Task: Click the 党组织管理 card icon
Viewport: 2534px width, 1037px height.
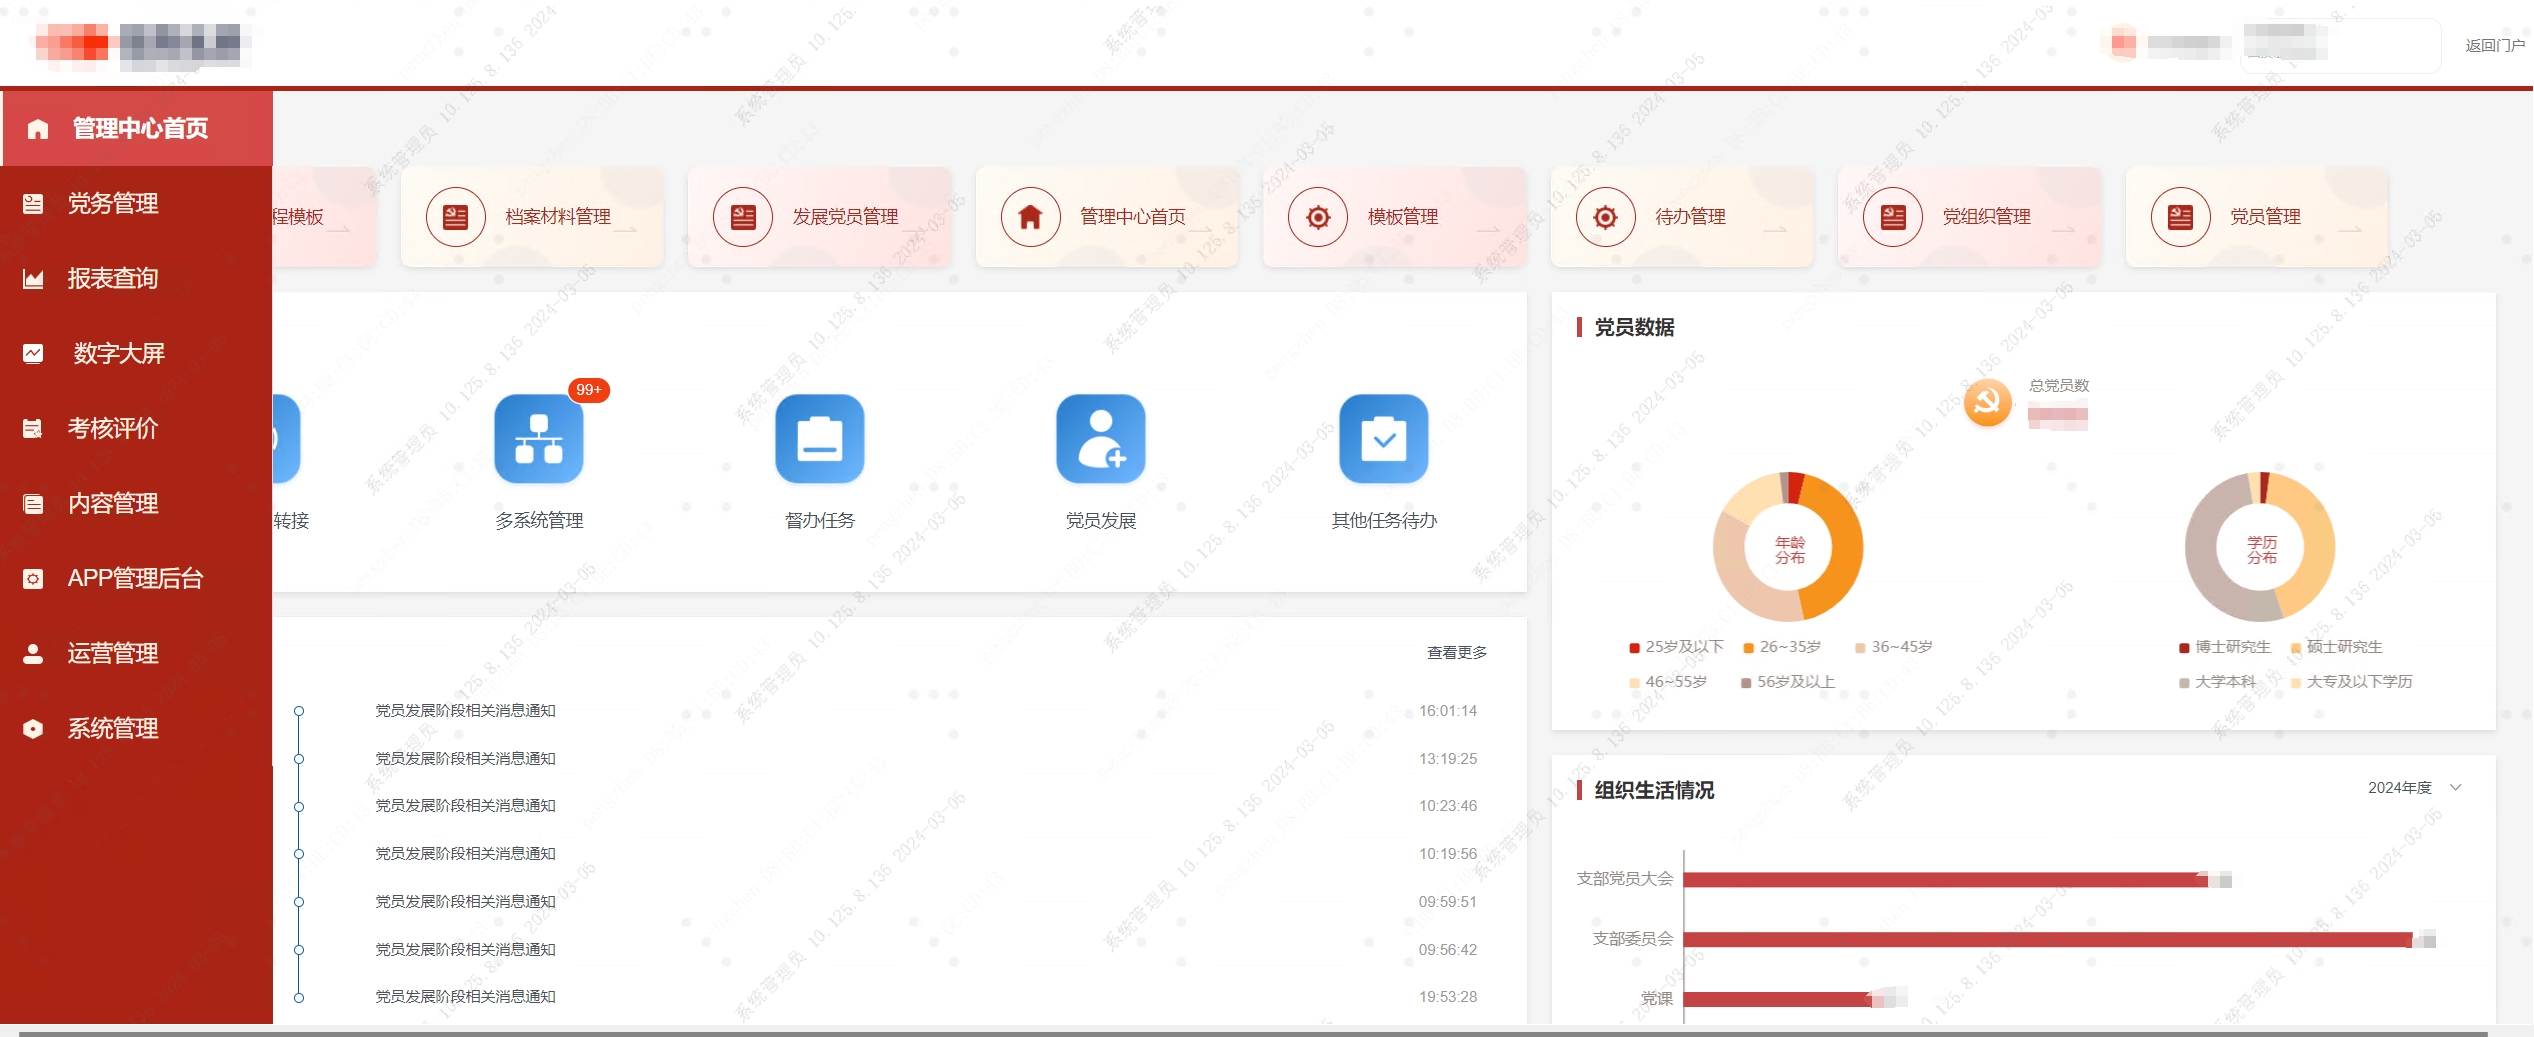Action: tap(1893, 217)
